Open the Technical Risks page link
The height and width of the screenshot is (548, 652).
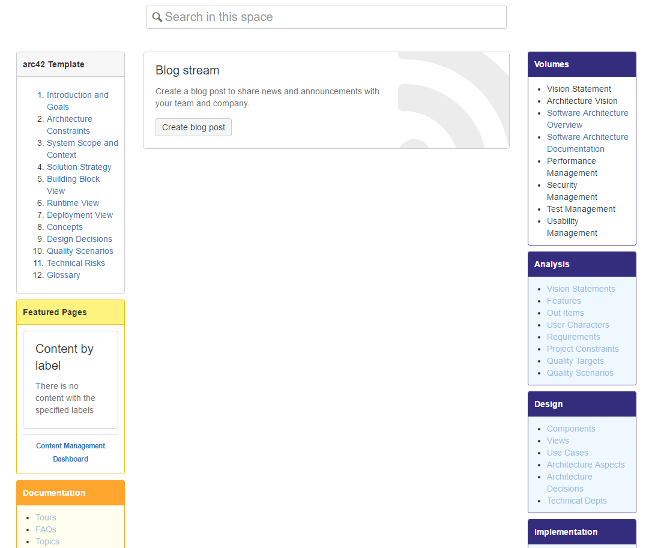click(76, 263)
